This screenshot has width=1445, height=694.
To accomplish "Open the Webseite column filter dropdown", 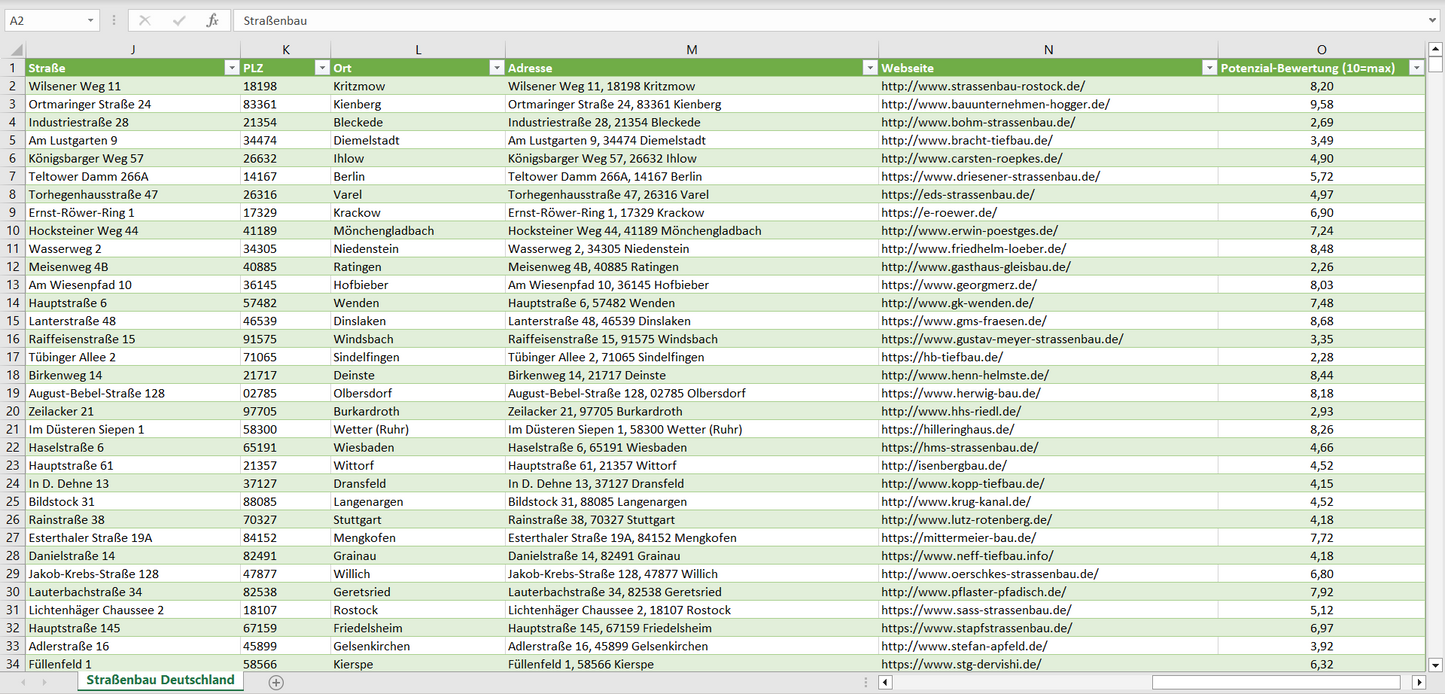I will click(1208, 68).
